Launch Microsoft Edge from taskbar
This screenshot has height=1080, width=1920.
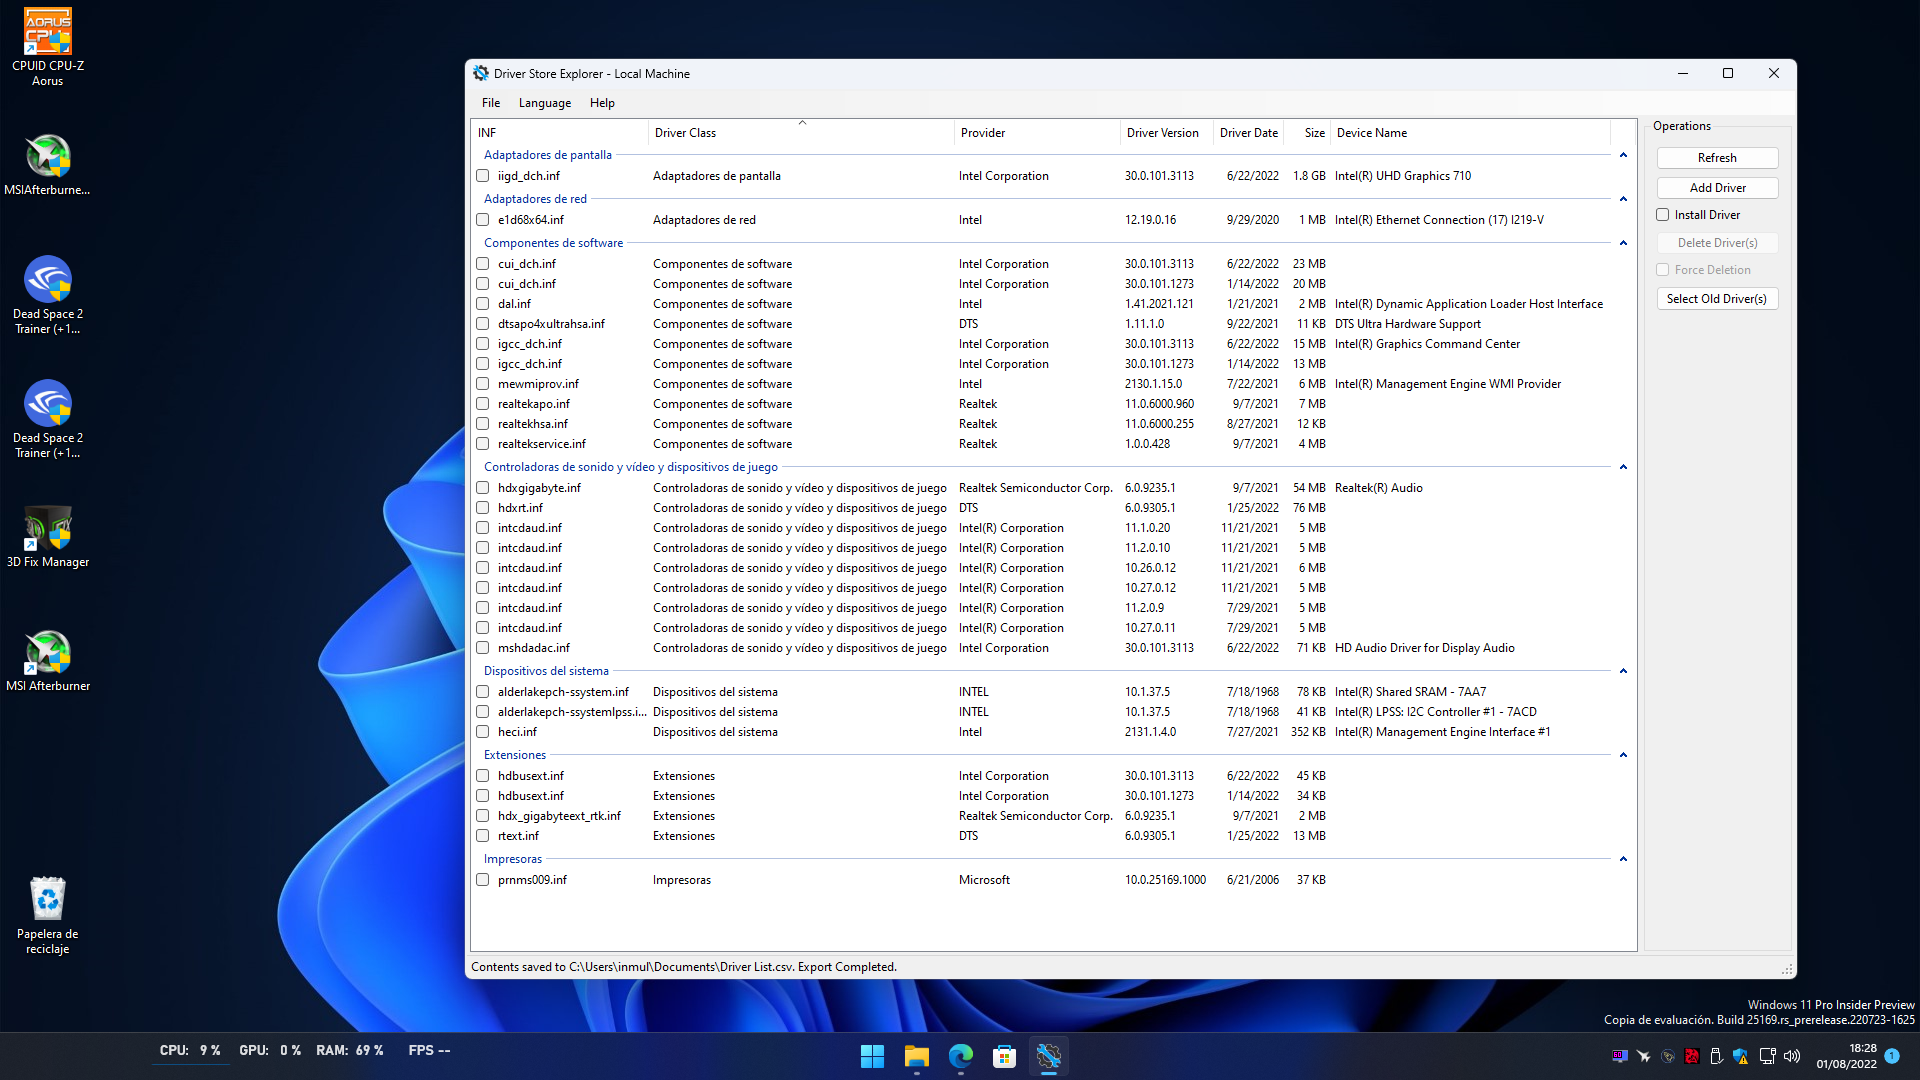click(x=960, y=1056)
